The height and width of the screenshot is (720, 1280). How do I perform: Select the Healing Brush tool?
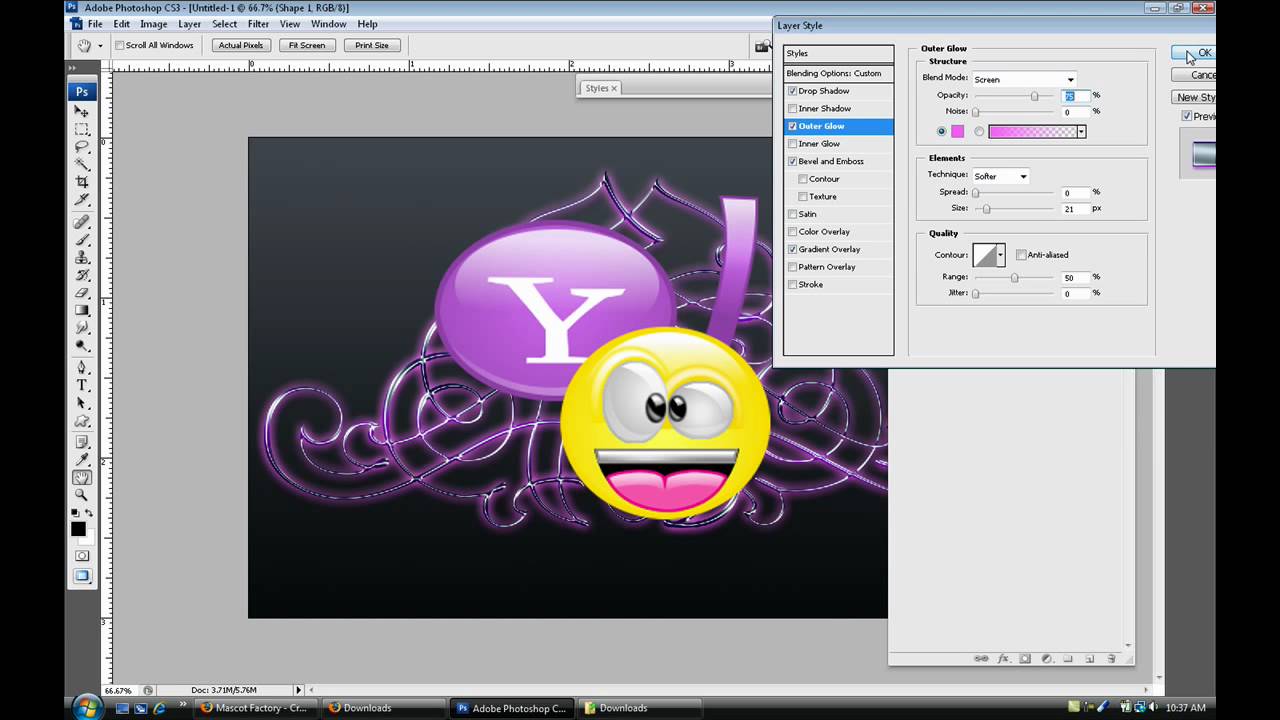82,222
